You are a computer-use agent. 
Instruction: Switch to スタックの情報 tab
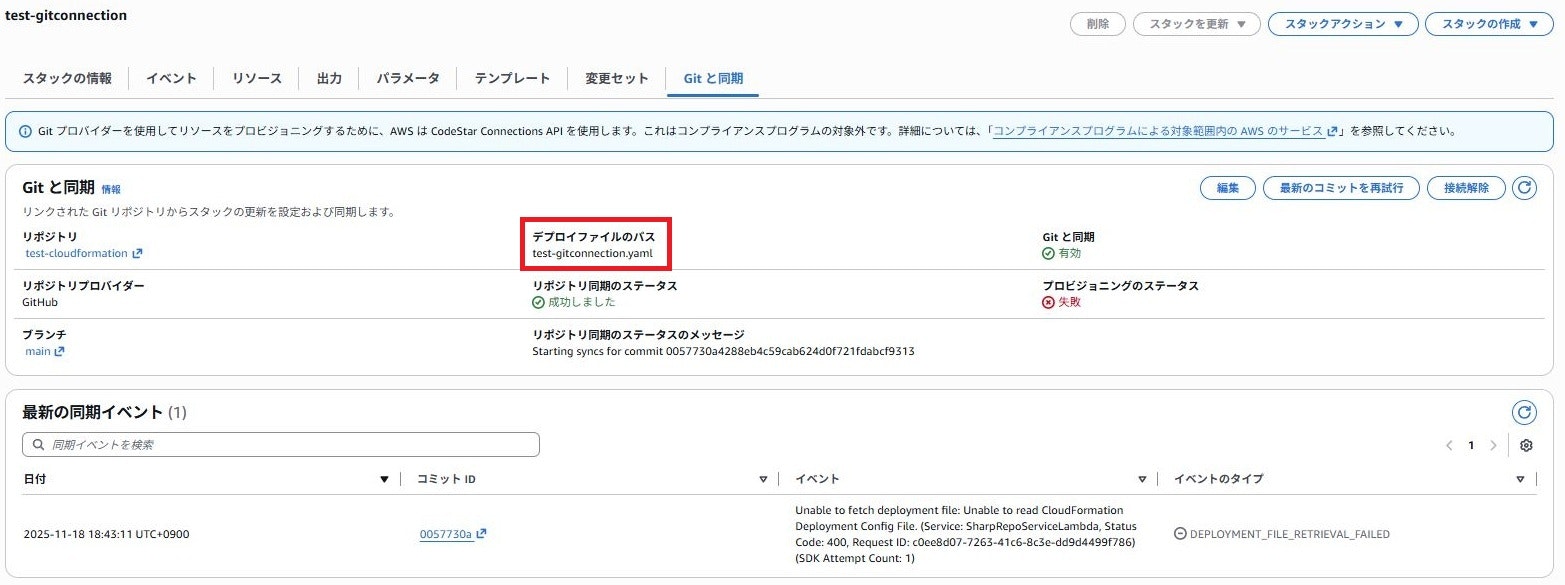tap(67, 78)
